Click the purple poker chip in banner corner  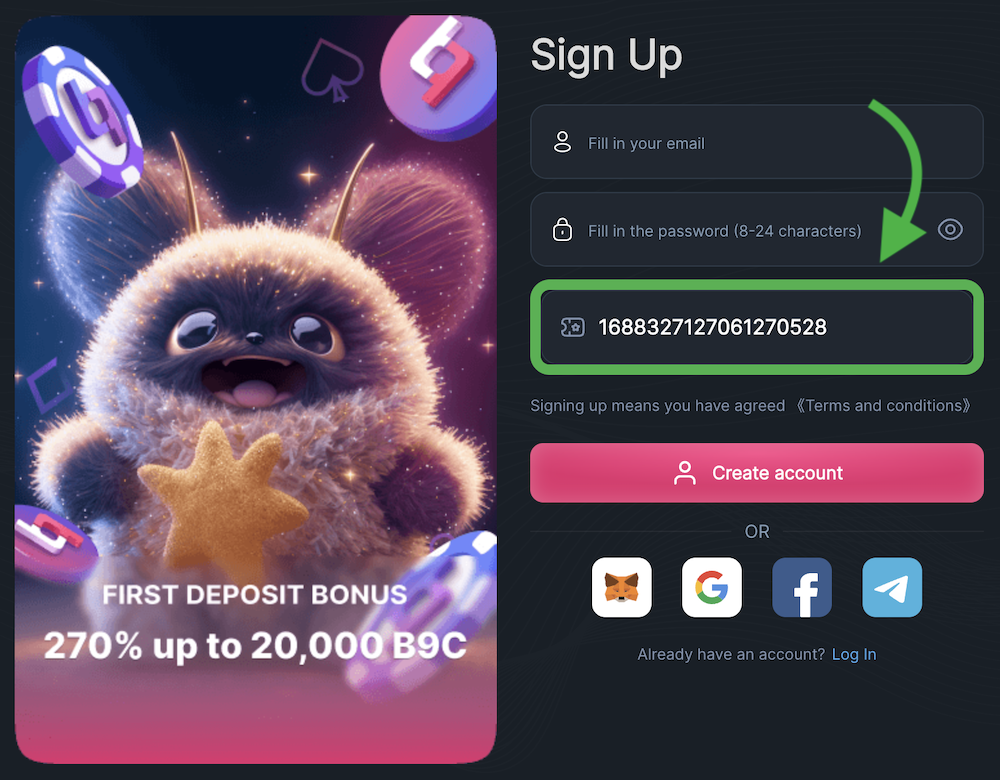(x=83, y=121)
